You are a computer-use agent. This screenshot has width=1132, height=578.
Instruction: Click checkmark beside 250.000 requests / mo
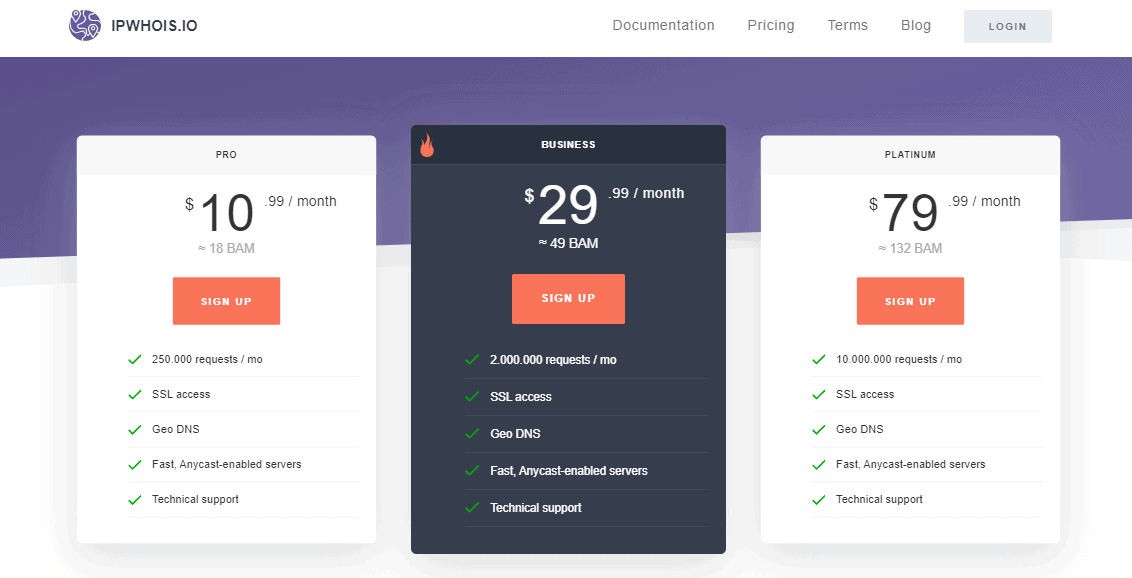134,359
